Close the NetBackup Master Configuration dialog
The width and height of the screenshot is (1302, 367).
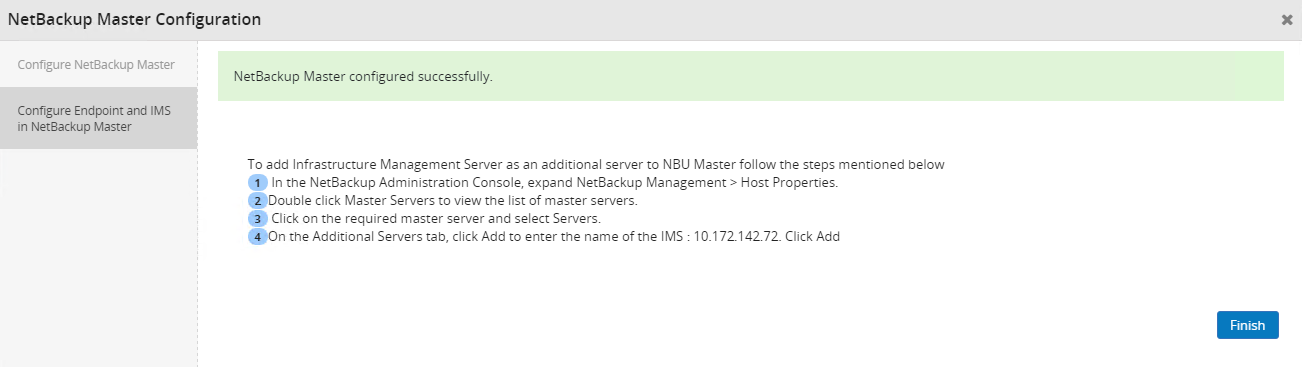(1287, 19)
